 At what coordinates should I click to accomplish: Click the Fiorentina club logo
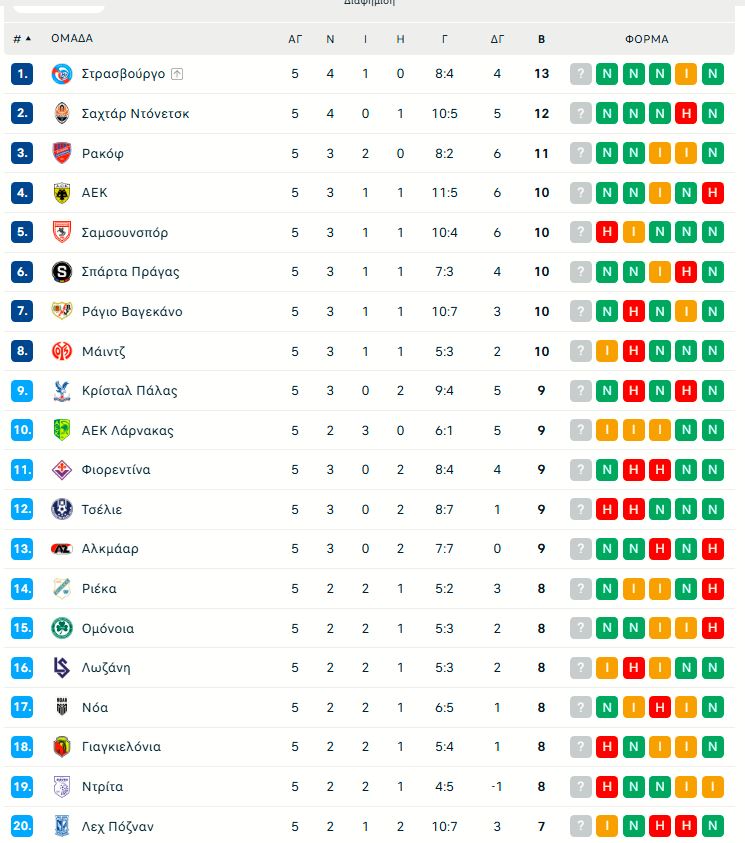coord(62,469)
